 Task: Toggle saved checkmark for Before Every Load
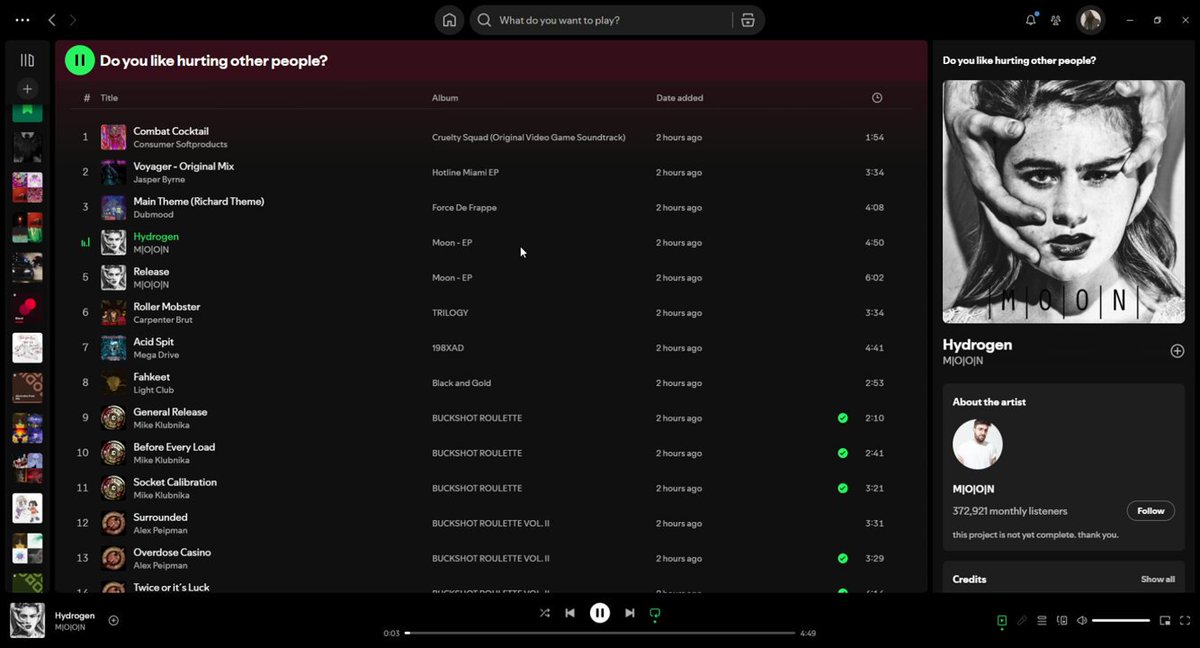click(x=843, y=453)
